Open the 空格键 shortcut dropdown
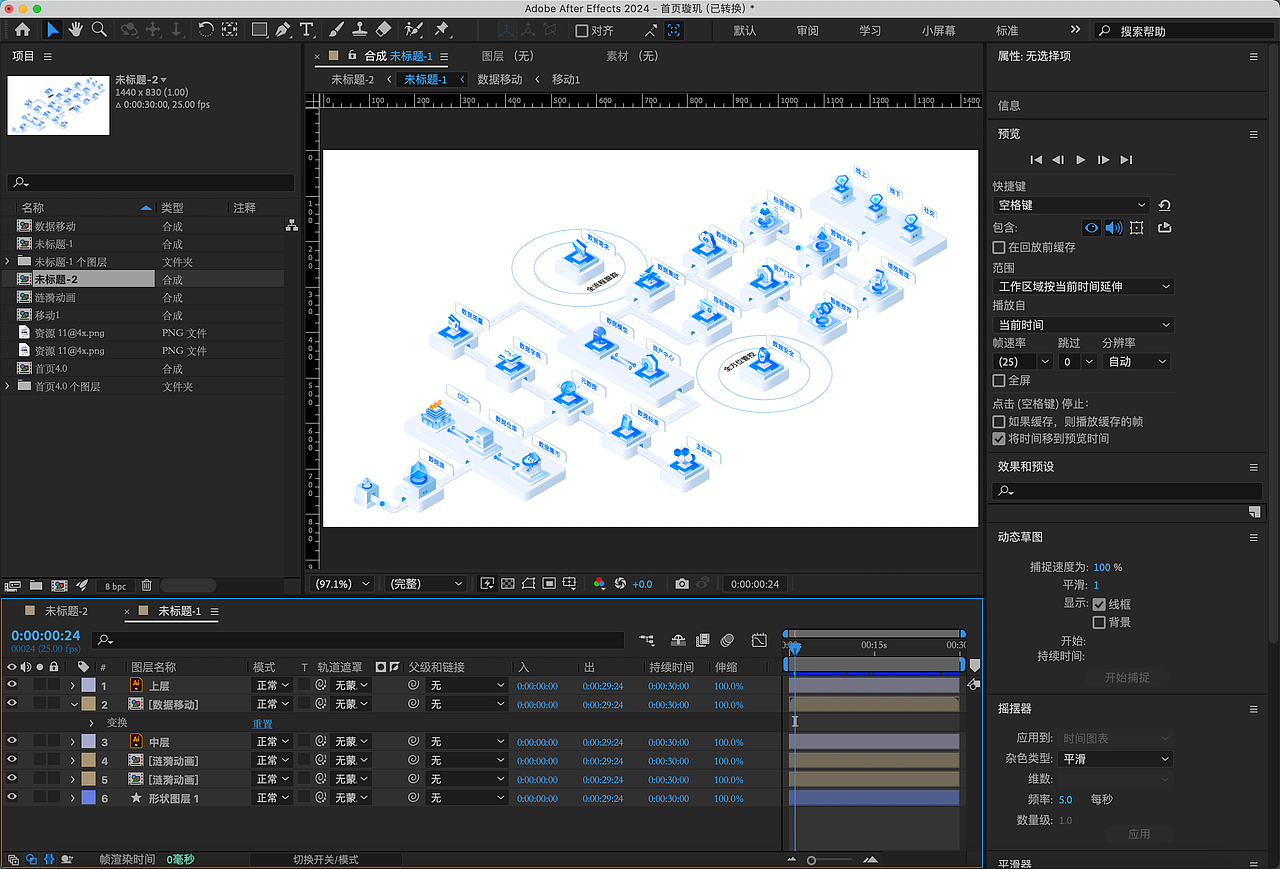1280x869 pixels. click(1071, 205)
